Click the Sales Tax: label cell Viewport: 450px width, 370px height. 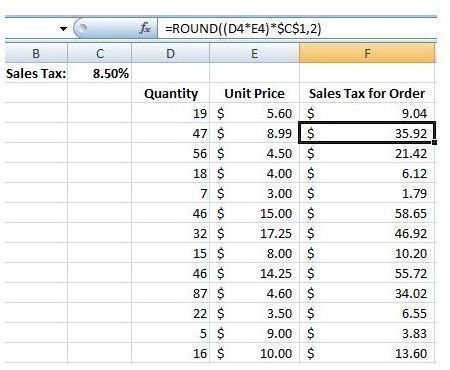click(36, 73)
